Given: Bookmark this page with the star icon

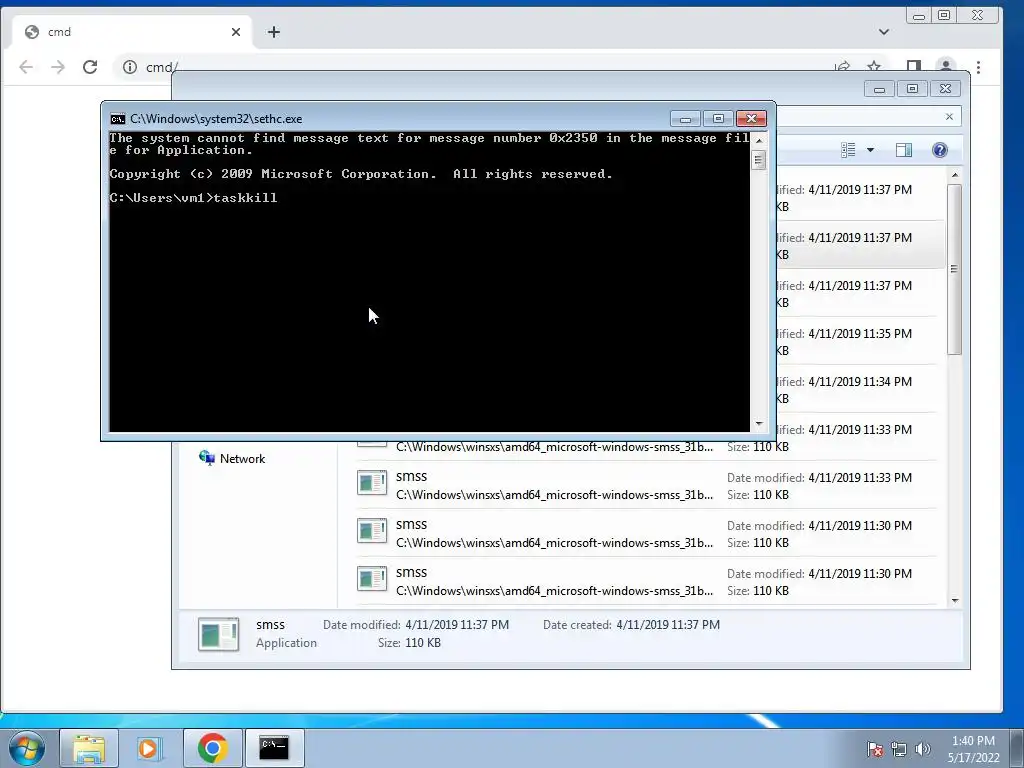Looking at the screenshot, I should click(874, 66).
